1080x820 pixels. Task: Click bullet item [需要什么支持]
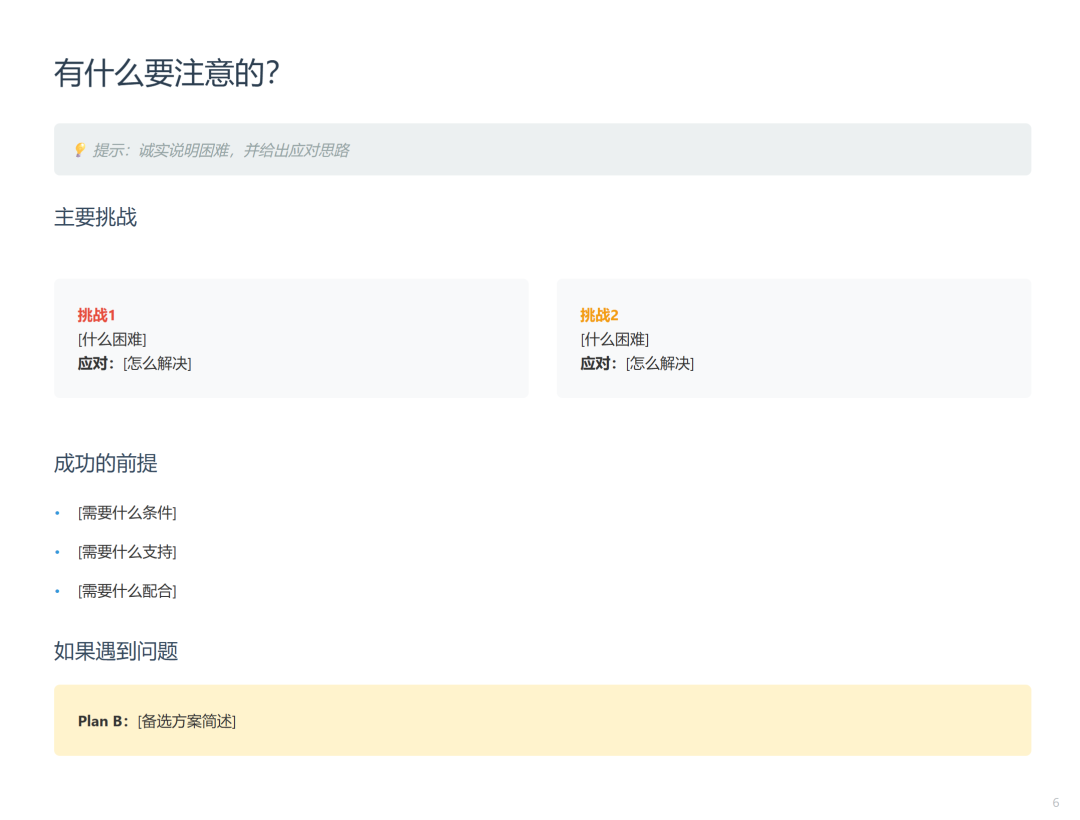point(127,551)
